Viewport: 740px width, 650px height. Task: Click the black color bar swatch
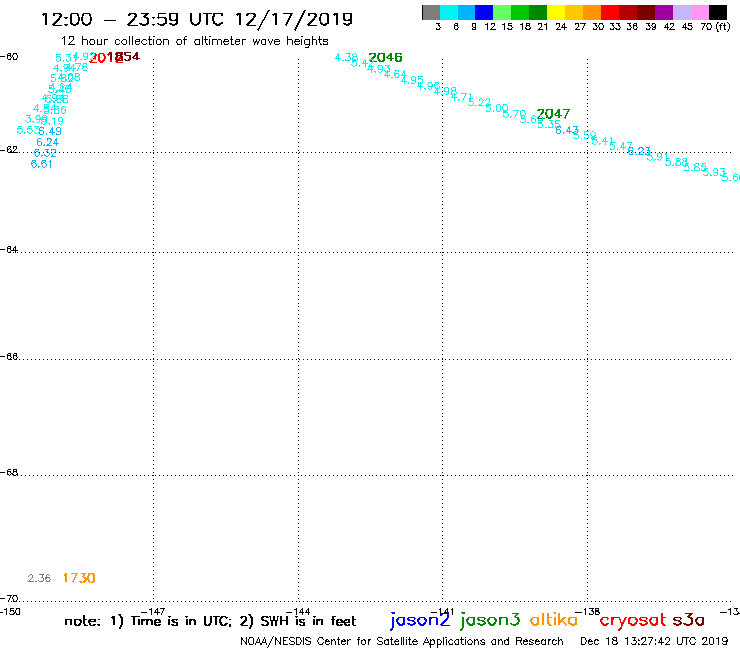717,12
